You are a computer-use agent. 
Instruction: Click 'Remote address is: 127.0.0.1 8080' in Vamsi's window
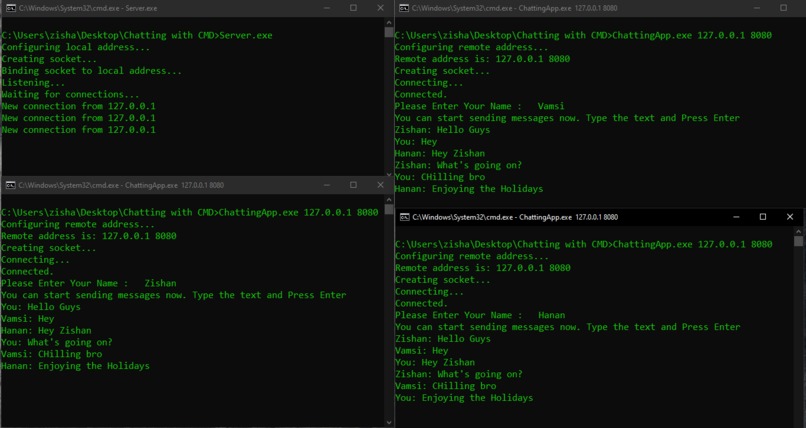[482, 59]
